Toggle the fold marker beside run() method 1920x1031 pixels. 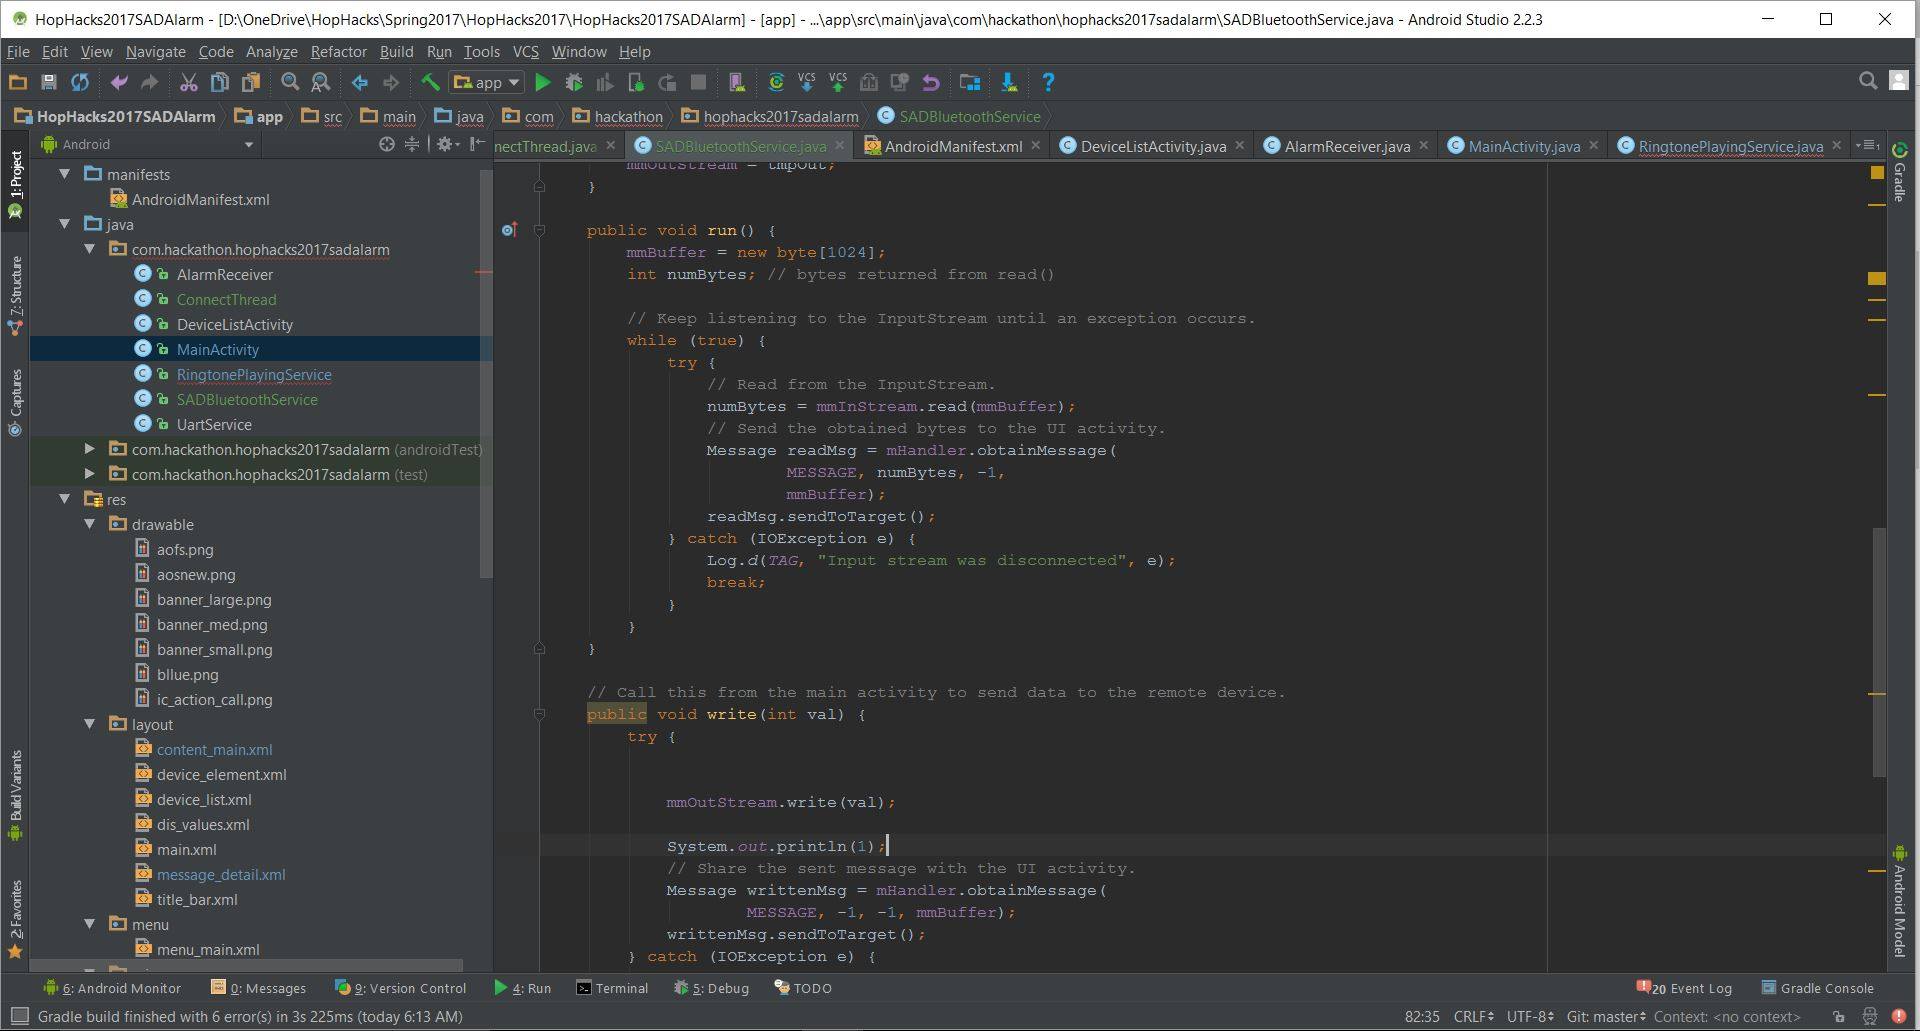(x=539, y=231)
